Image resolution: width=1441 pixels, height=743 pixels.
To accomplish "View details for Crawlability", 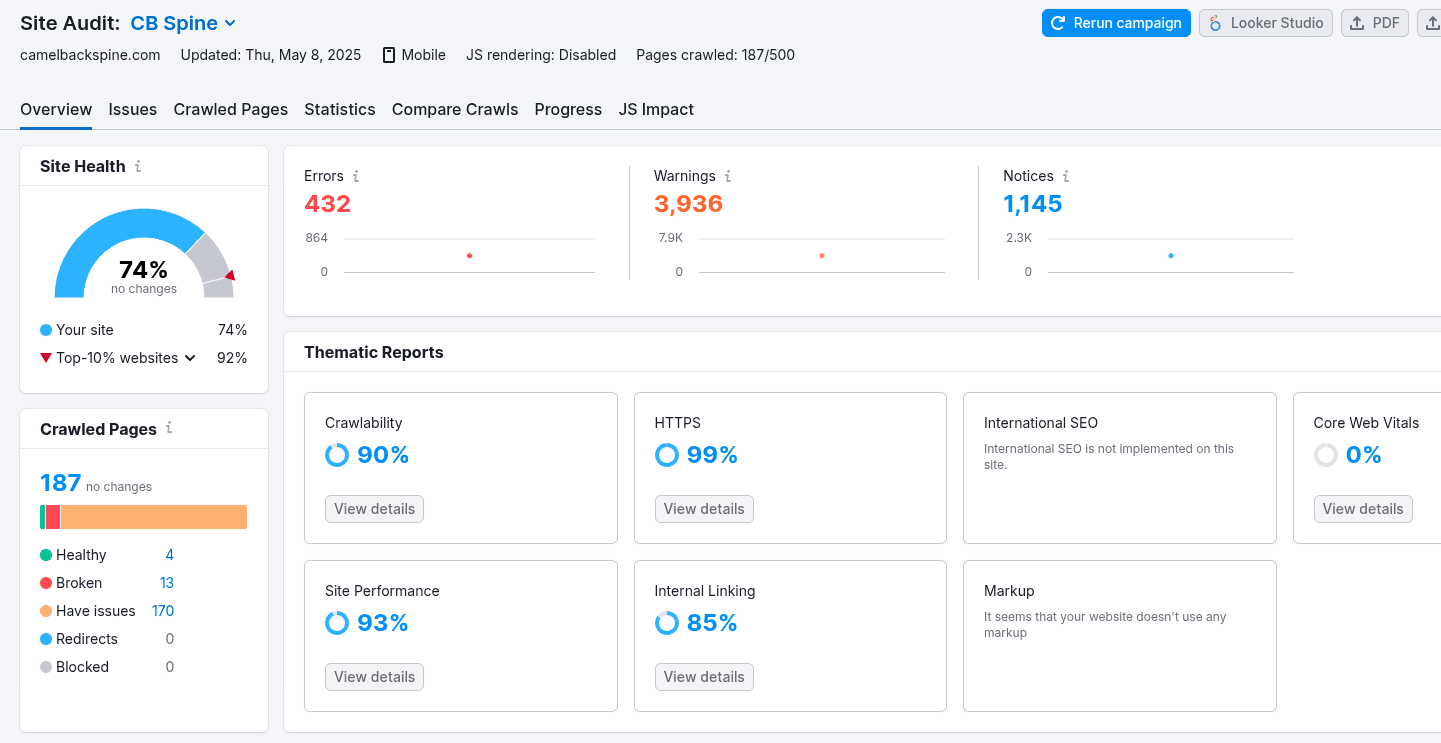I will (374, 509).
